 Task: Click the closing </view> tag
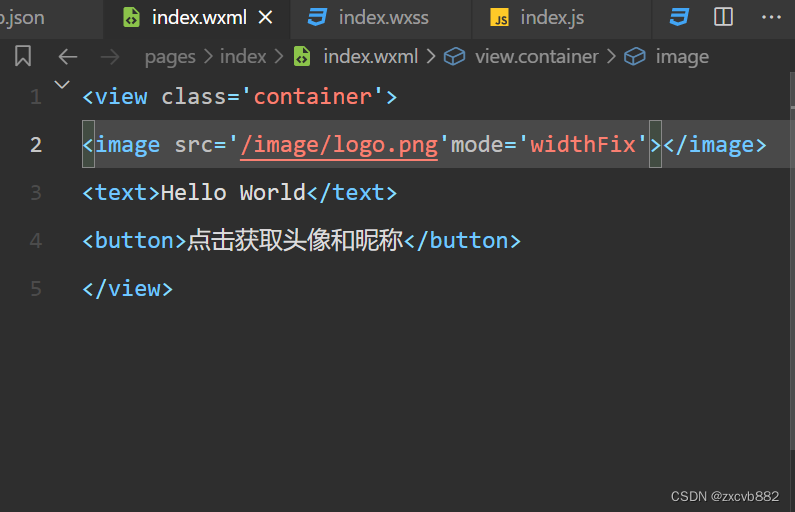click(128, 289)
